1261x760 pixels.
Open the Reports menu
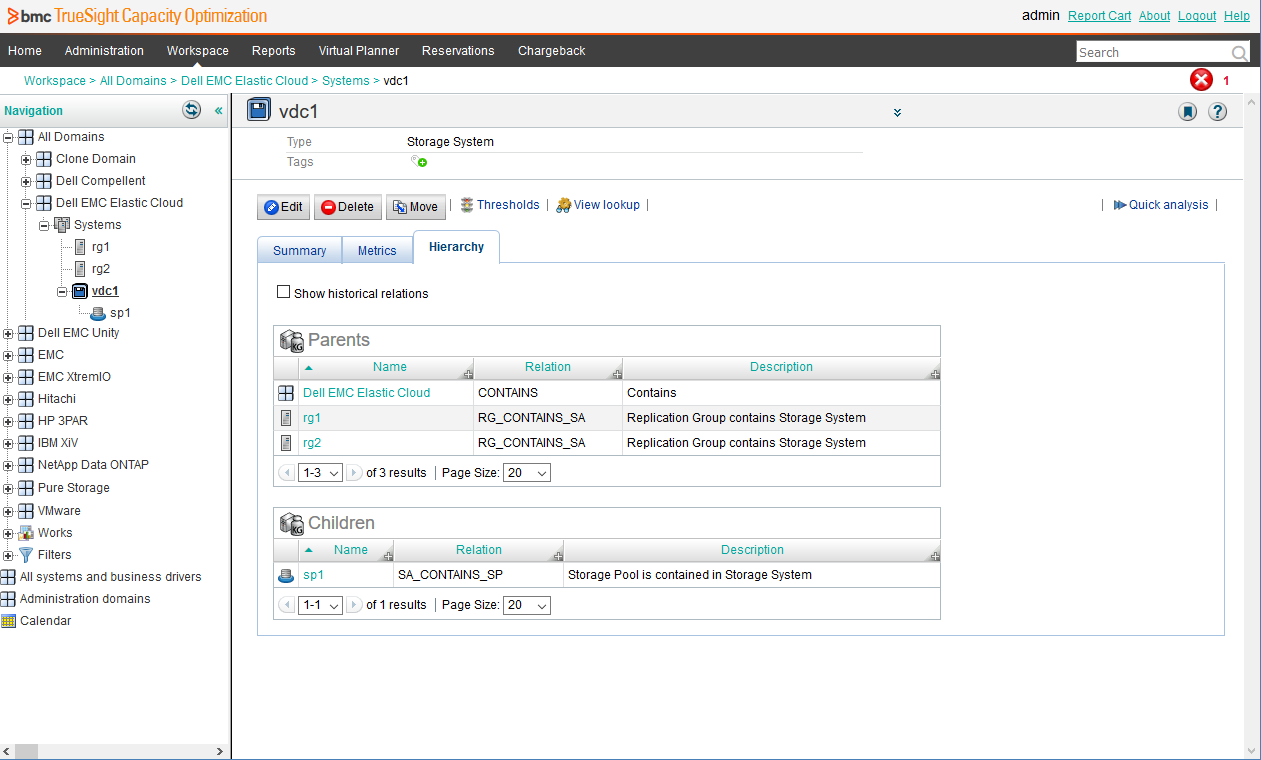[274, 51]
